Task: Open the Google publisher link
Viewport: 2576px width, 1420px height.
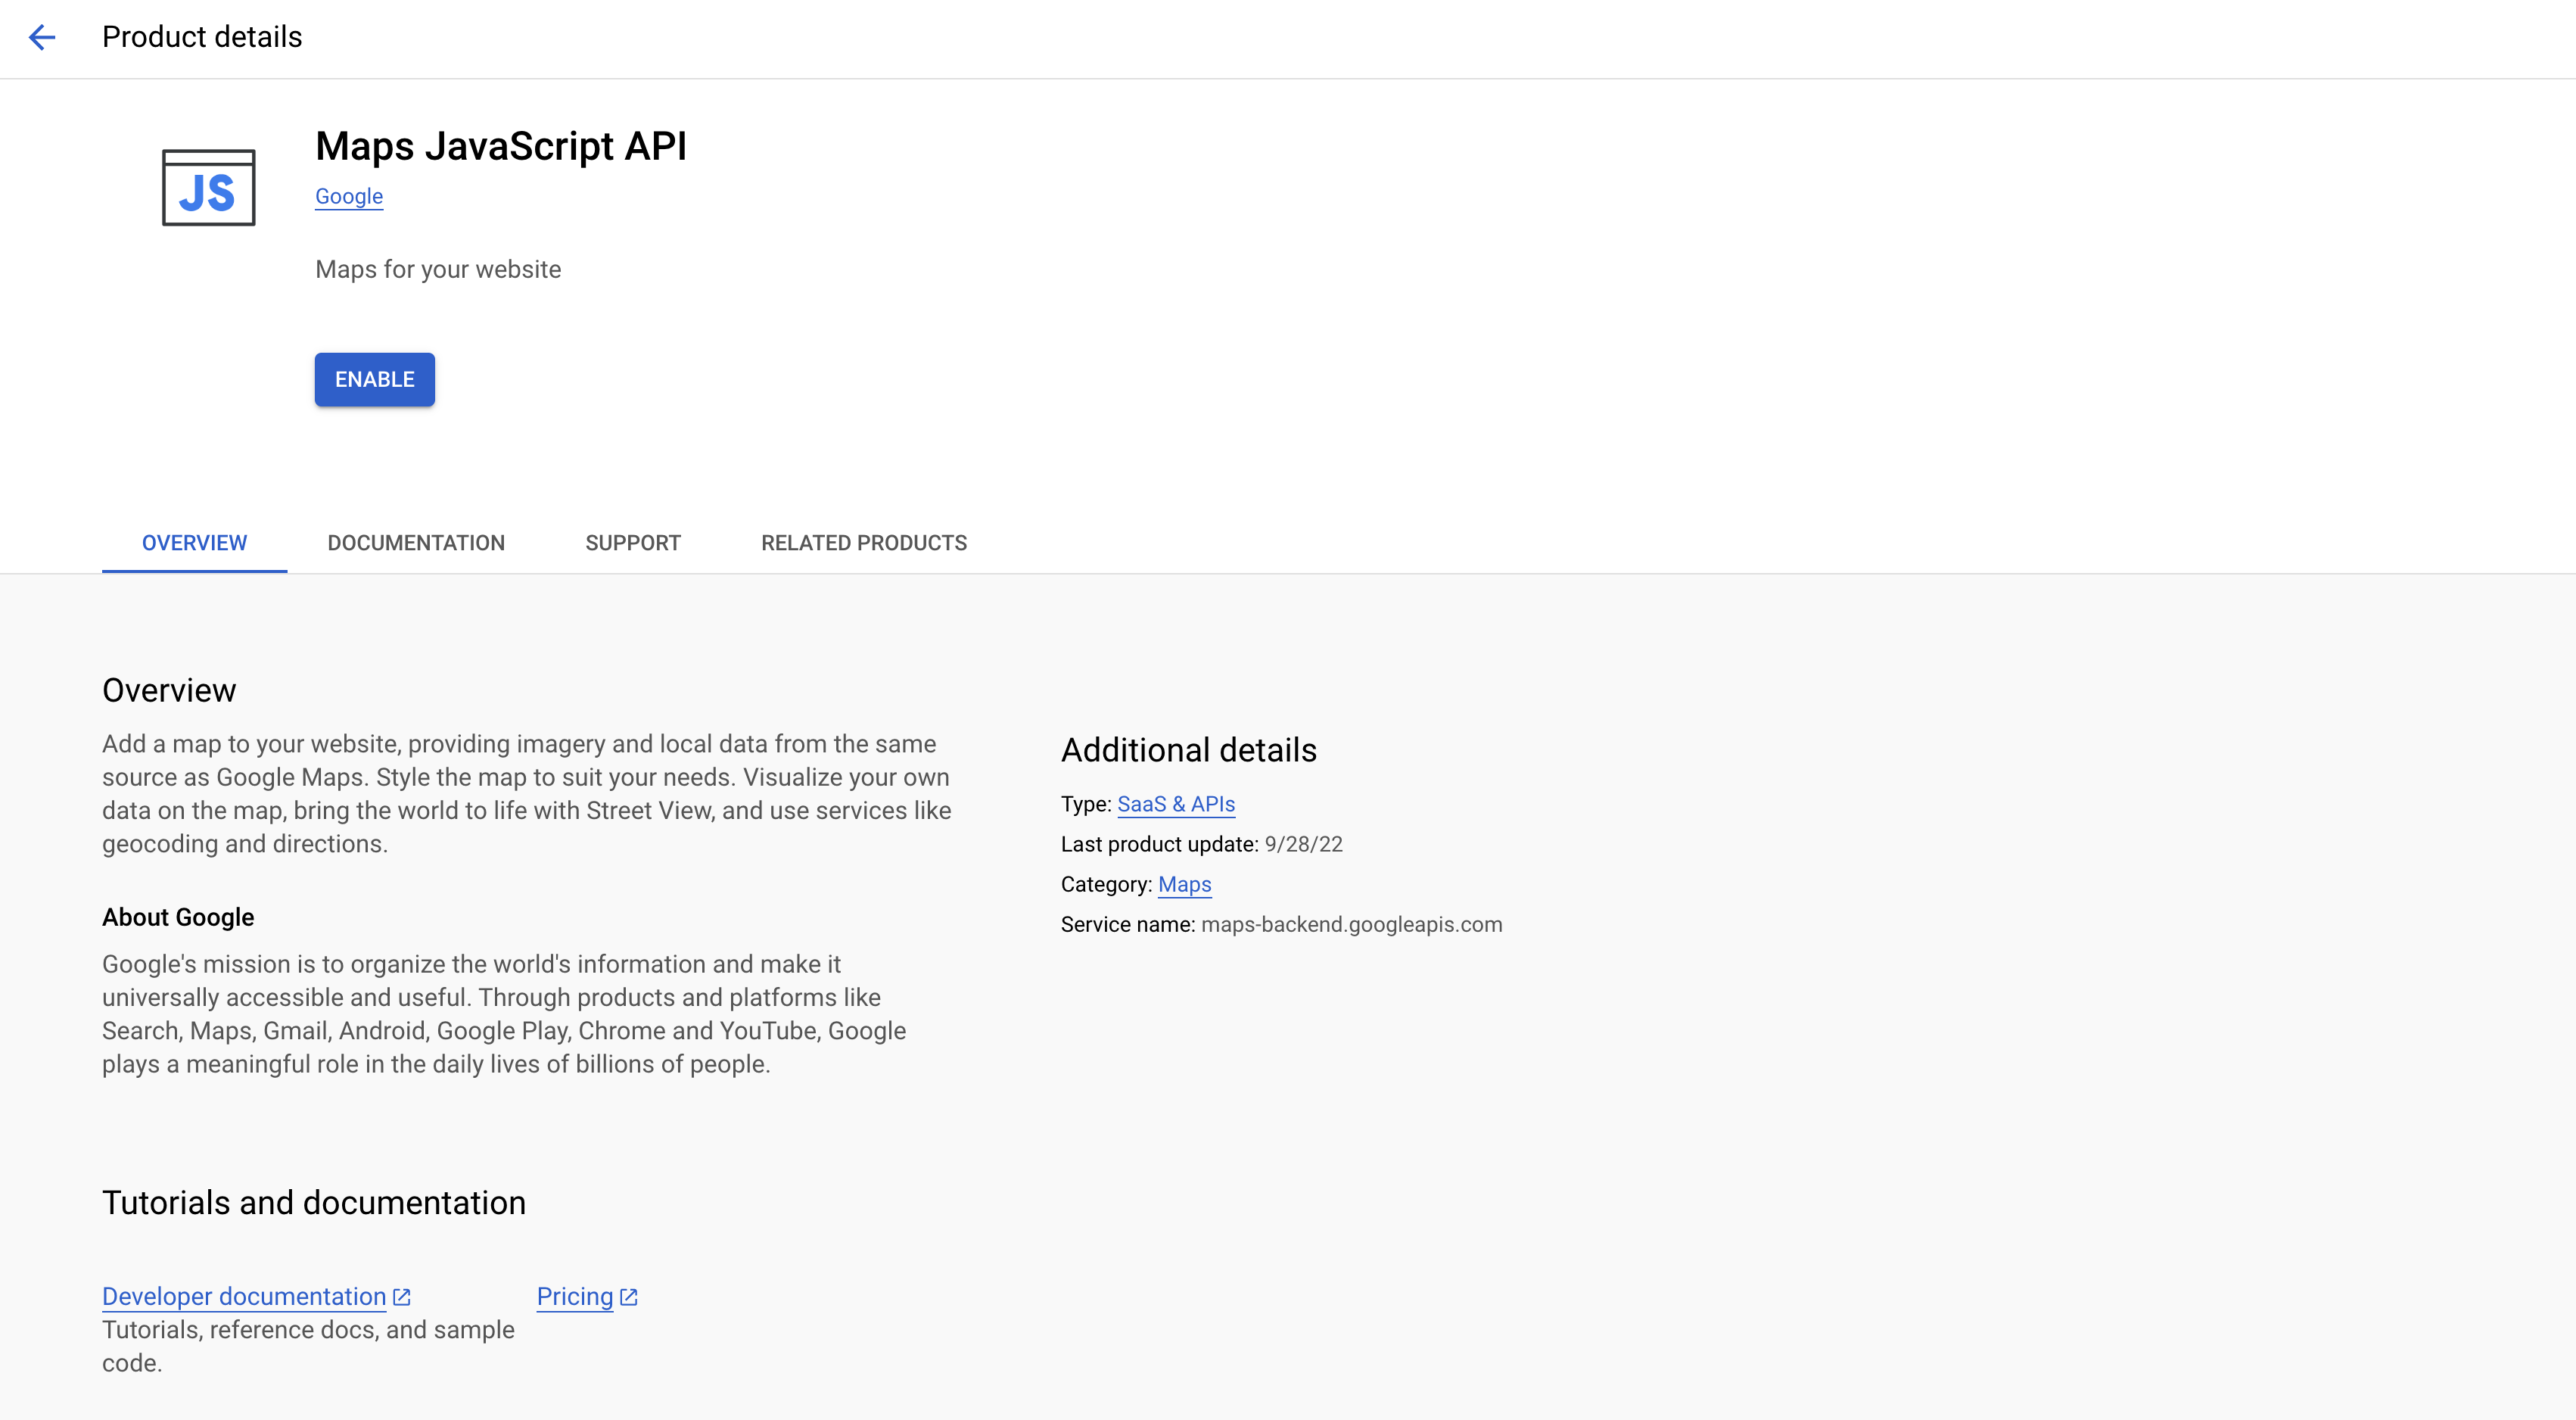Action: 349,196
